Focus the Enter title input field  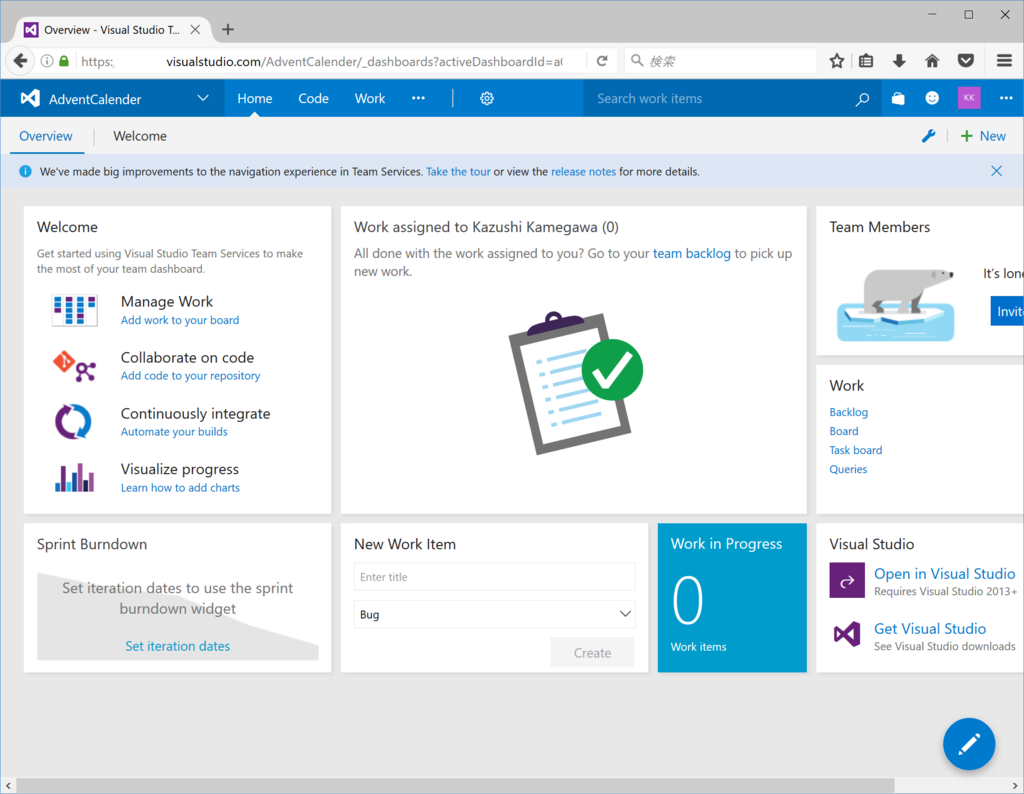tap(494, 577)
